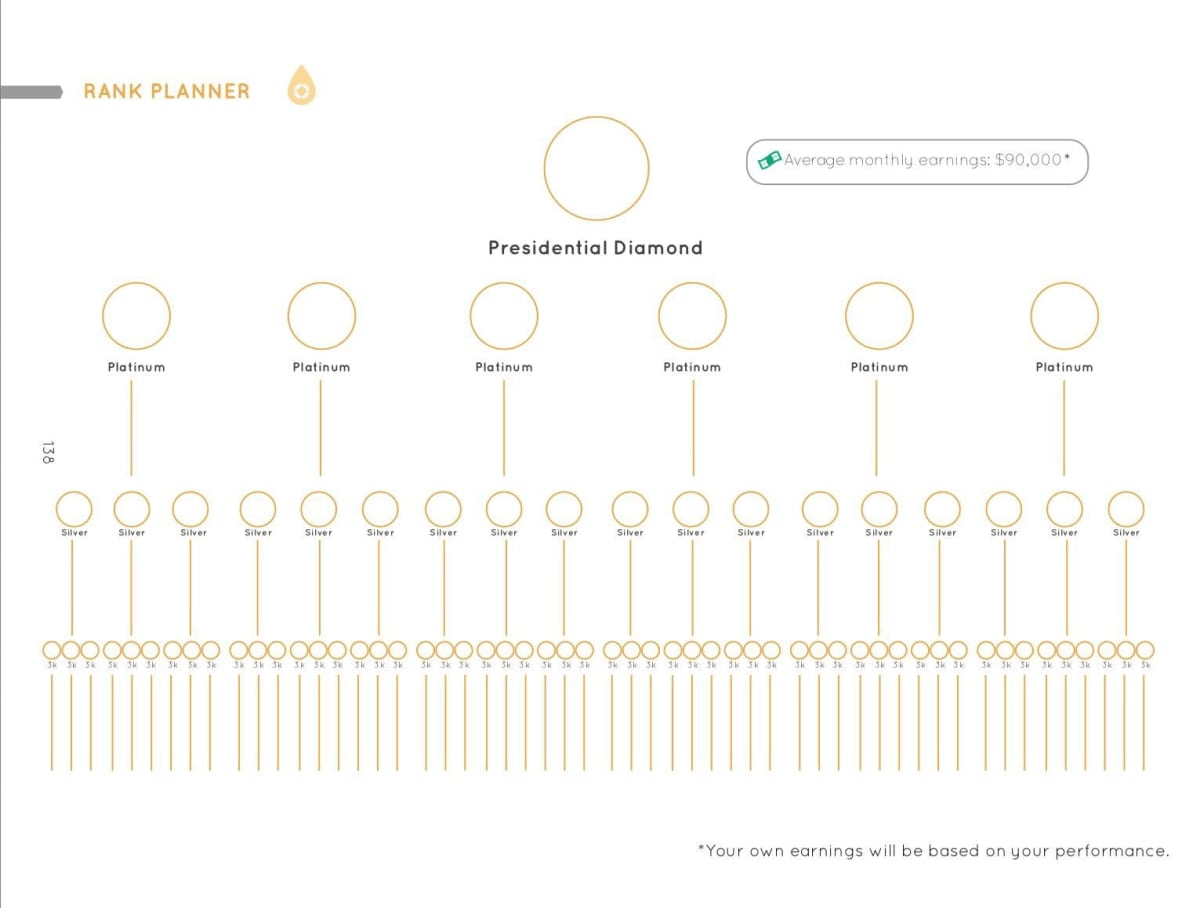Image resolution: width=1200 pixels, height=908 pixels.
Task: Click the Silver circle directly beneath first Platinum line
Action: click(x=132, y=509)
